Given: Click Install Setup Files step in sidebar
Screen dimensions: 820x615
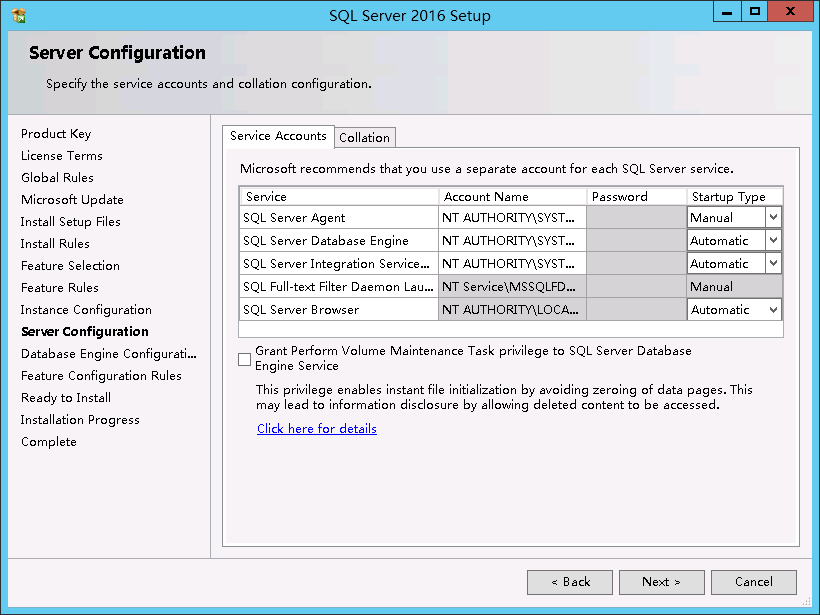Looking at the screenshot, I should 71,222.
